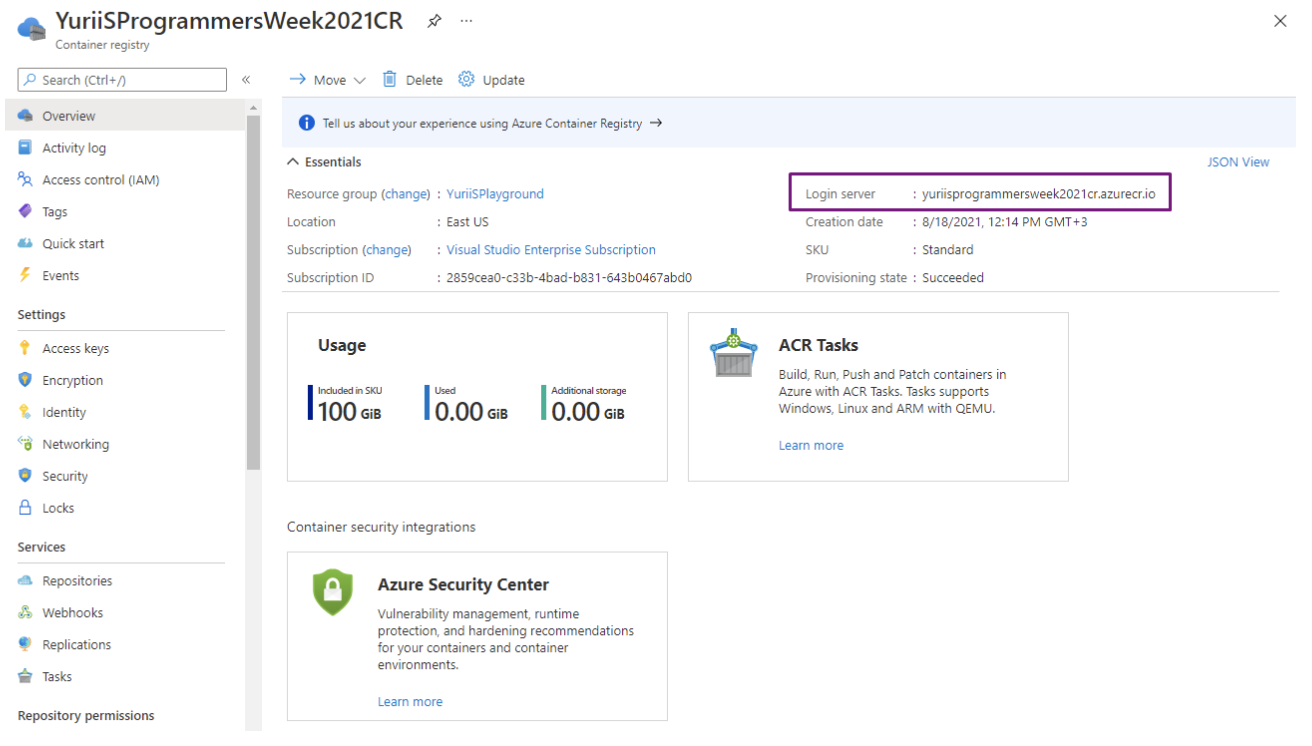Click the Access keys key icon
This screenshot has height=746, width=1312.
pyautogui.click(x=25, y=348)
